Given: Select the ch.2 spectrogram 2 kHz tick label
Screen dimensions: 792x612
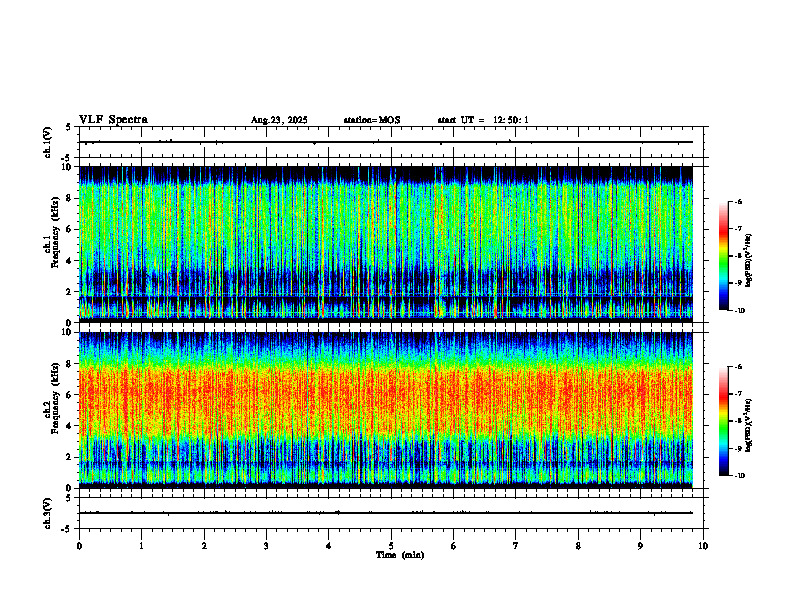Looking at the screenshot, I should tap(70, 457).
